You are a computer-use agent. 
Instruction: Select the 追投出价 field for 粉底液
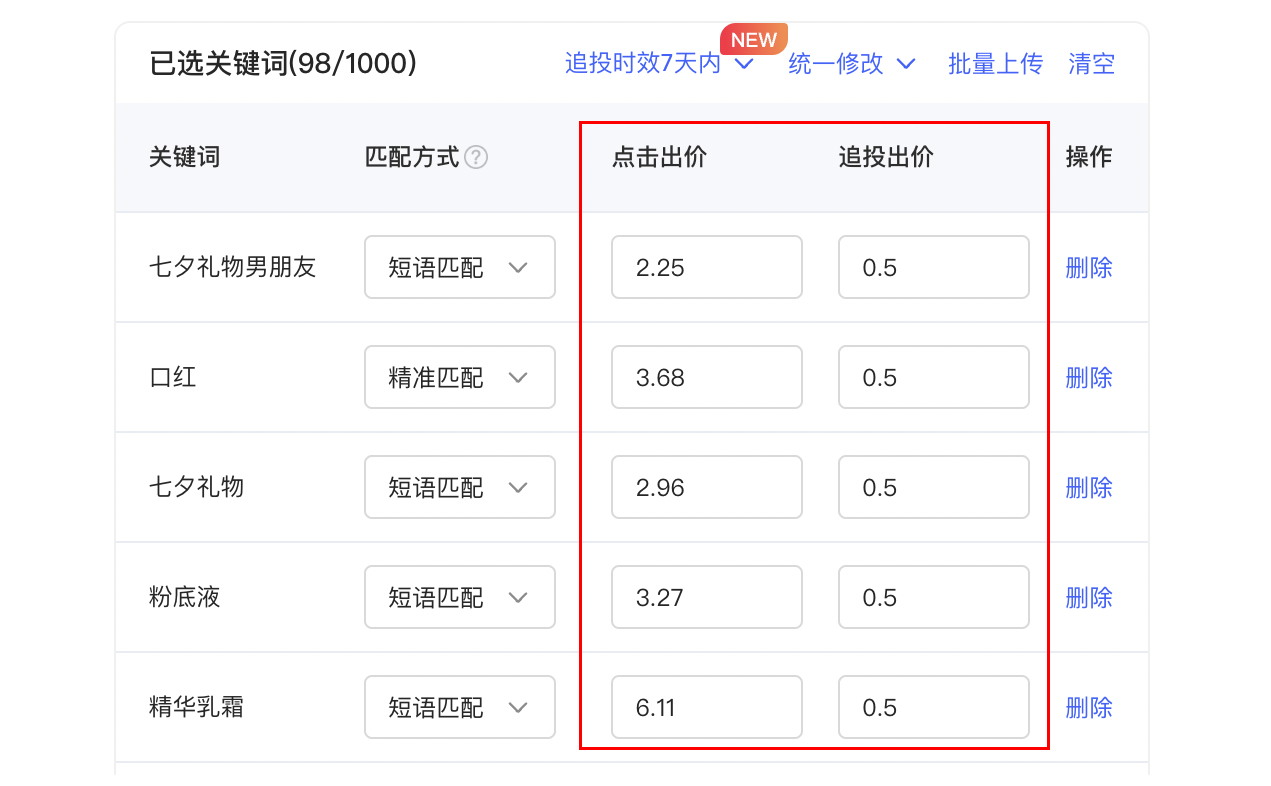(933, 597)
